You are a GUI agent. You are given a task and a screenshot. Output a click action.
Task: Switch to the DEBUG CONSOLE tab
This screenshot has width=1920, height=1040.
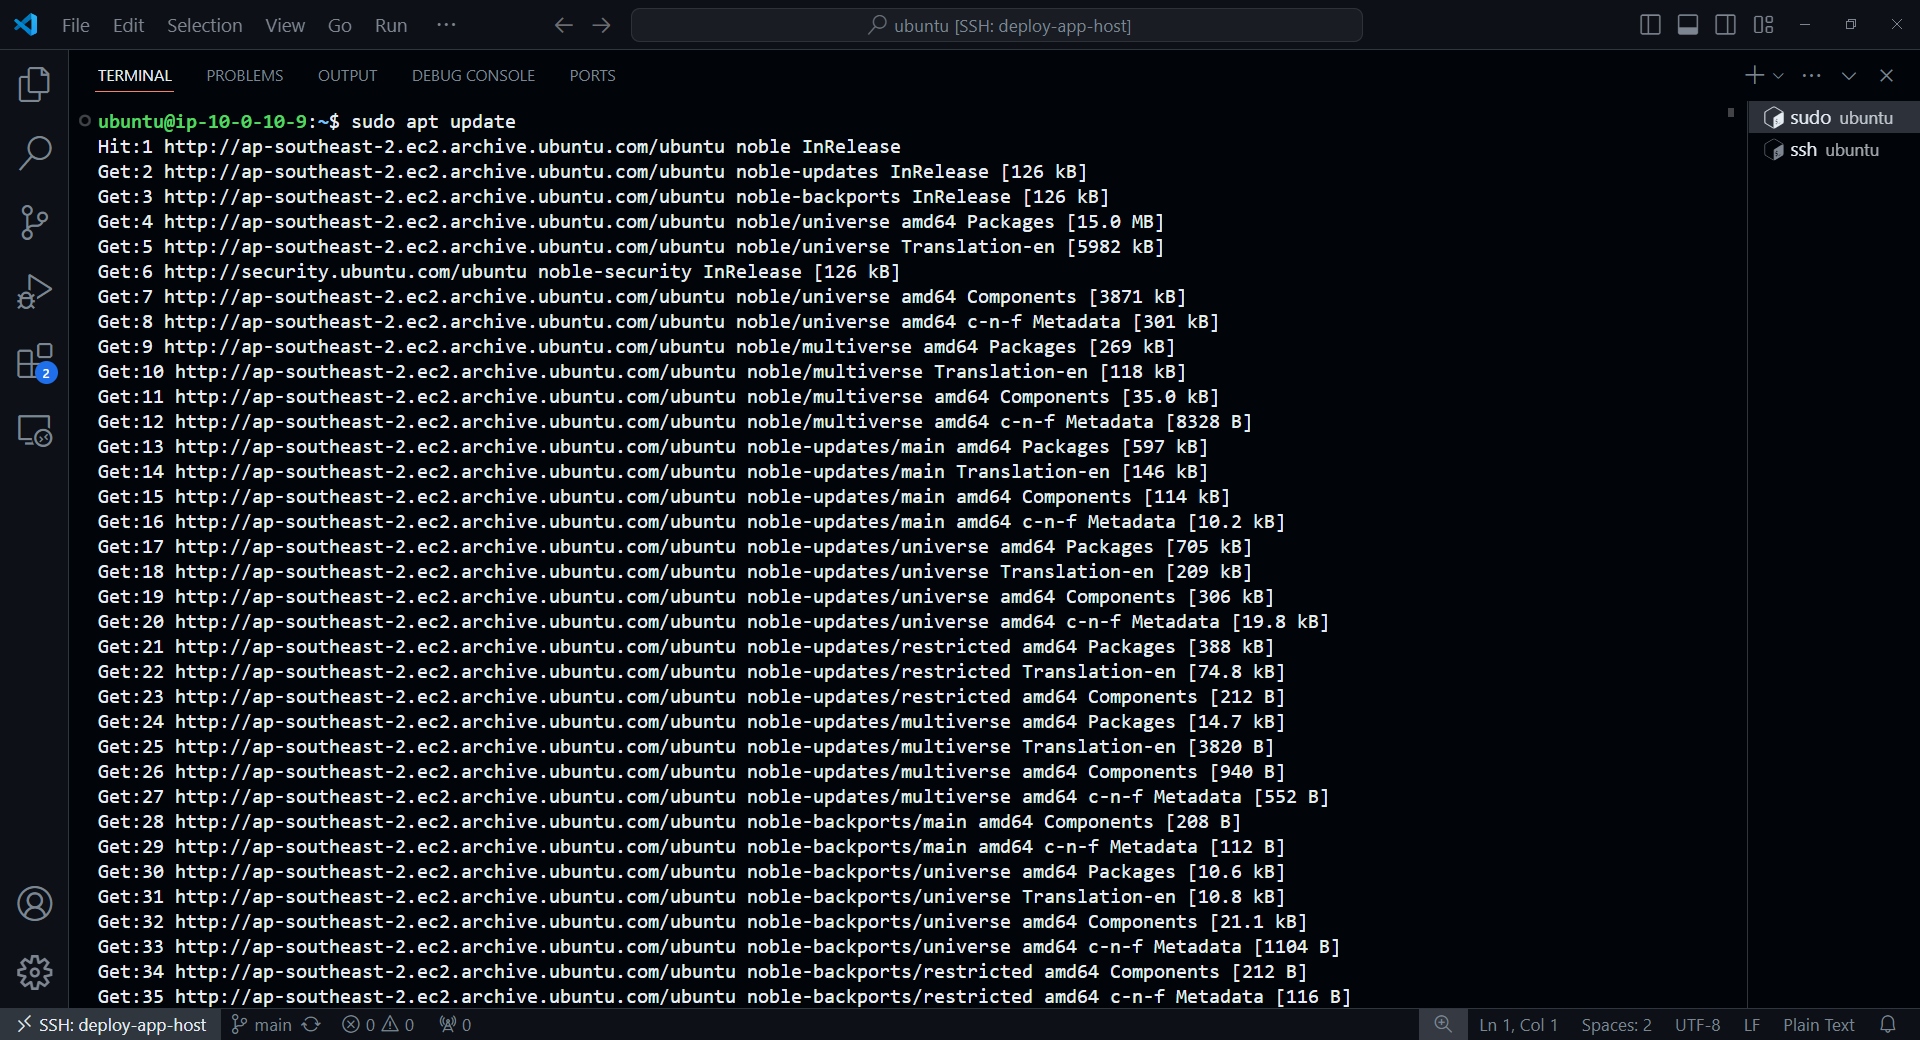coord(473,76)
